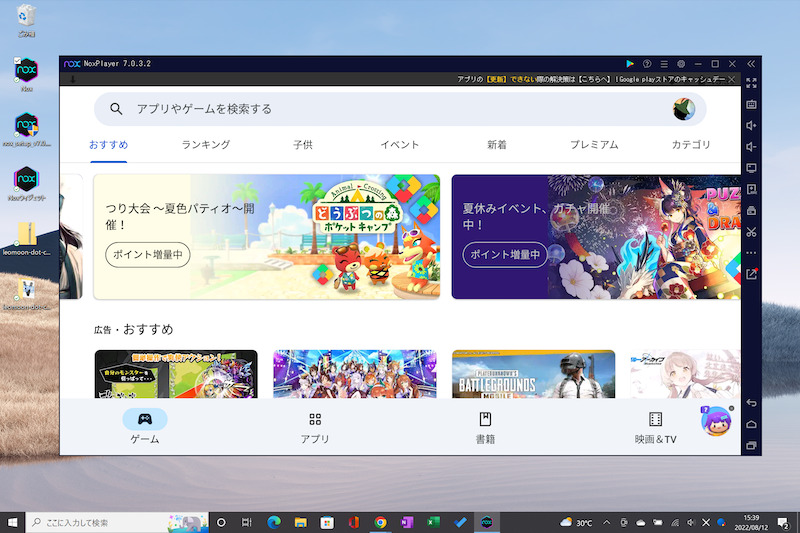Open Nox system settings gear
The height and width of the screenshot is (533, 800).
(x=681, y=63)
